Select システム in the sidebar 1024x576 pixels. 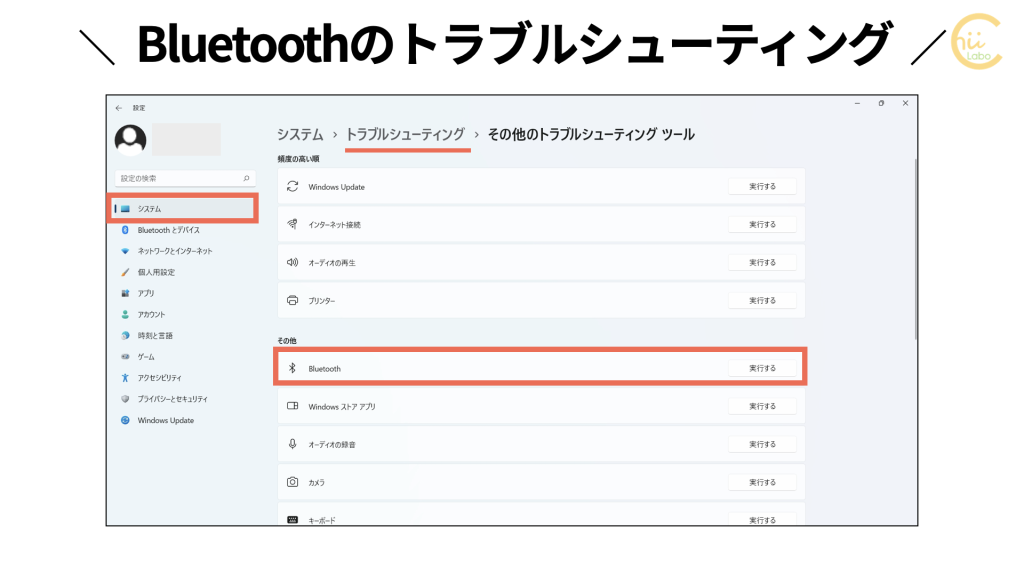tap(183, 209)
